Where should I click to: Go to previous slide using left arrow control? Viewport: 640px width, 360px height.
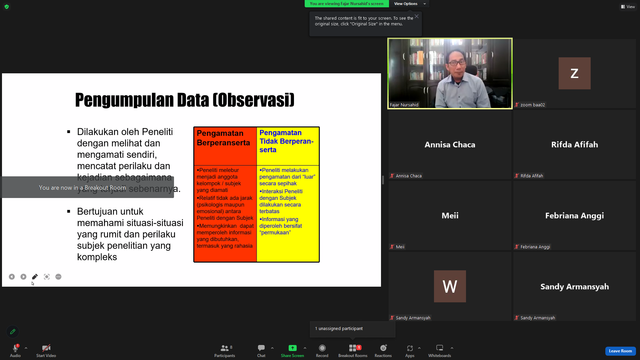pos(12,277)
